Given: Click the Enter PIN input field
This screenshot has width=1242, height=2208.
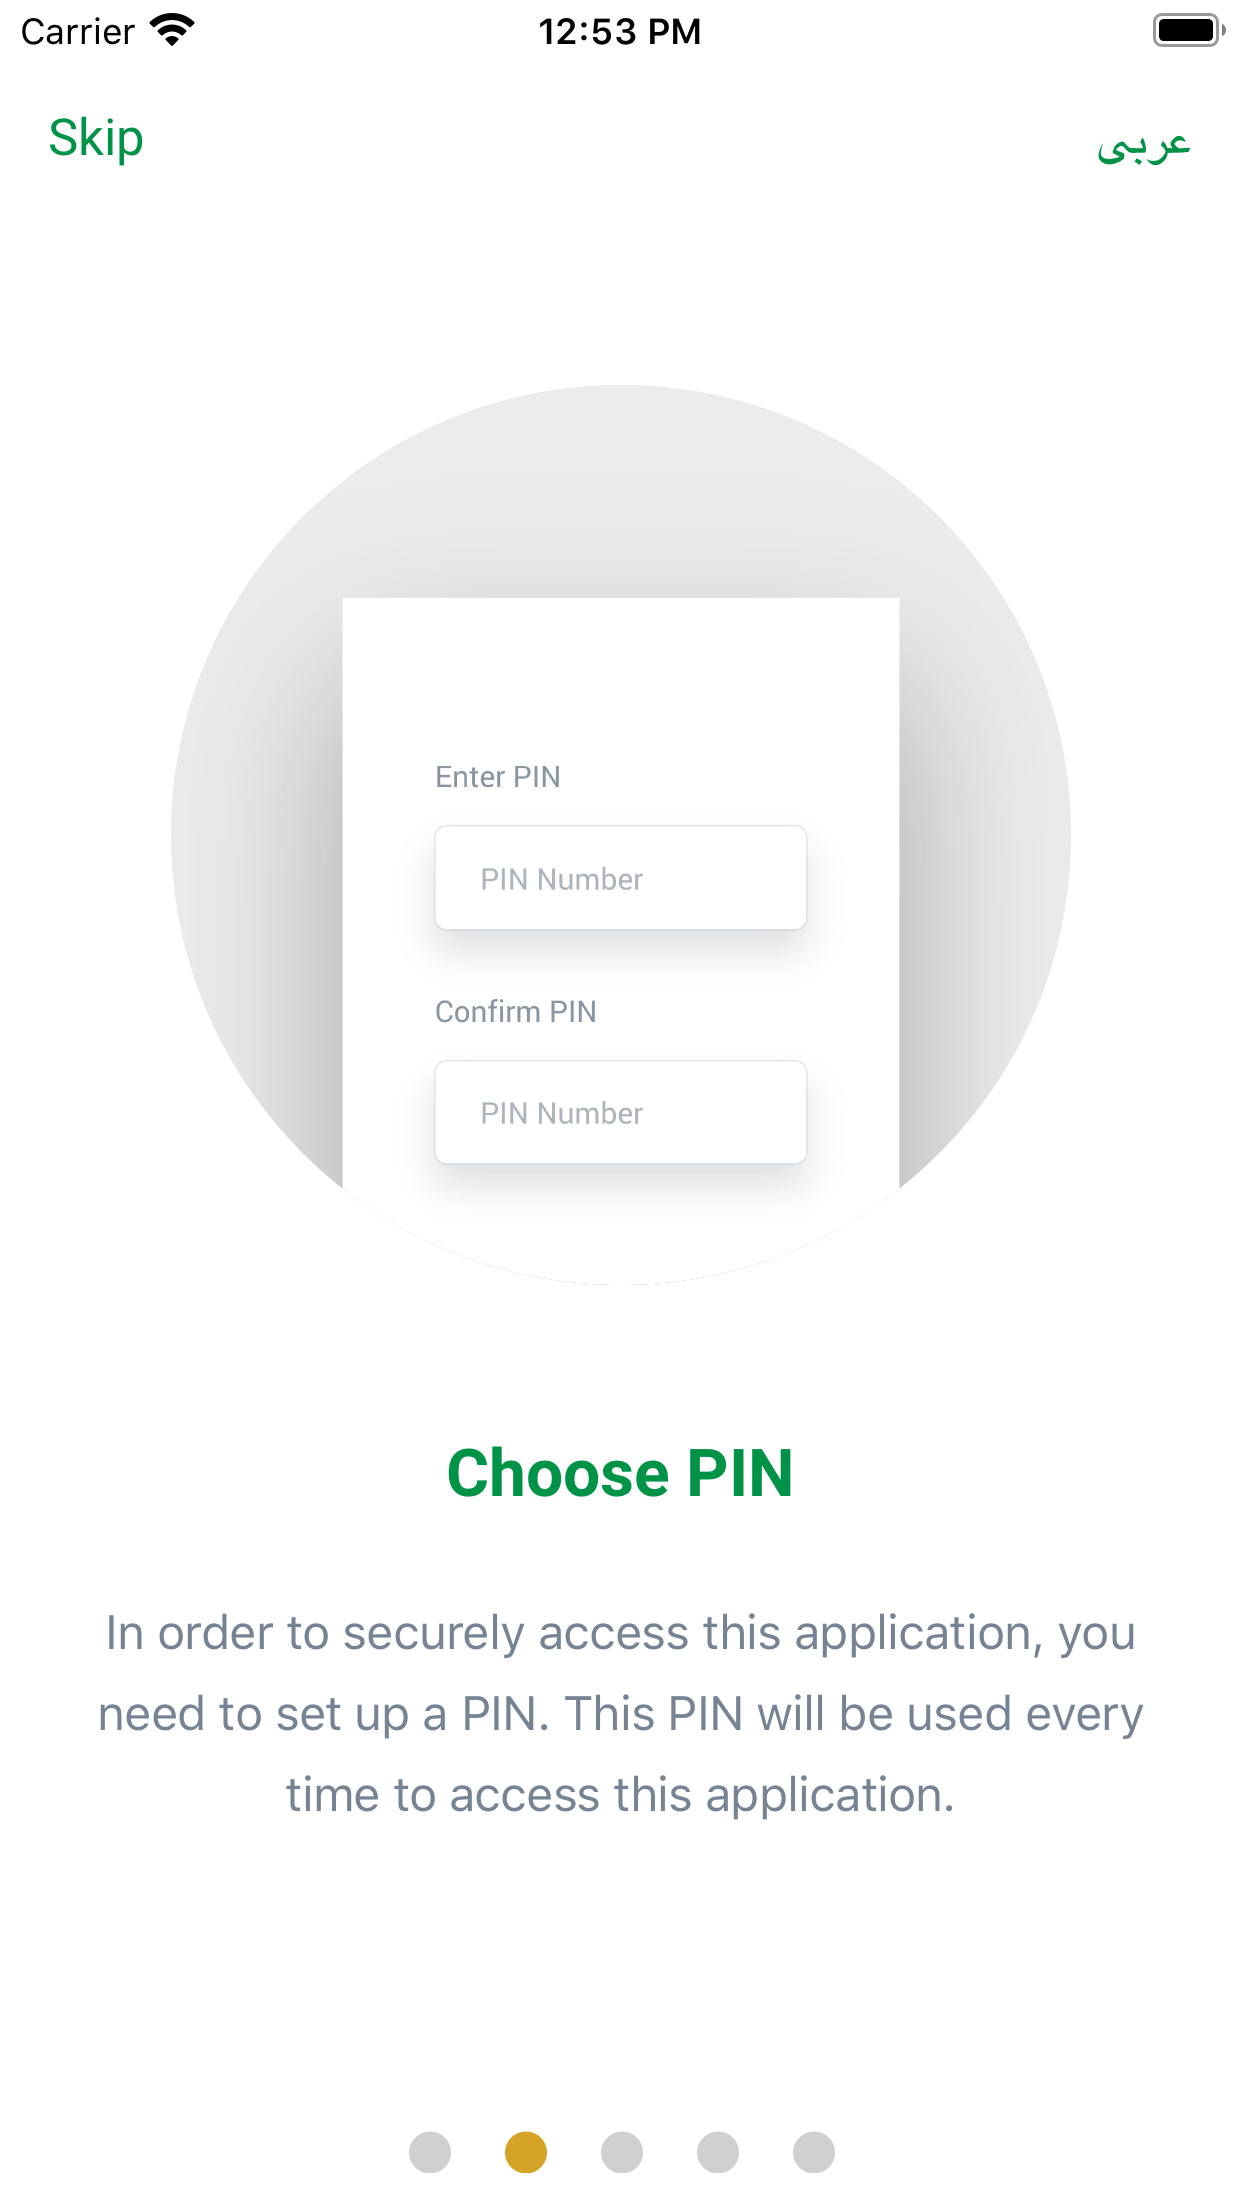Looking at the screenshot, I should tap(620, 878).
